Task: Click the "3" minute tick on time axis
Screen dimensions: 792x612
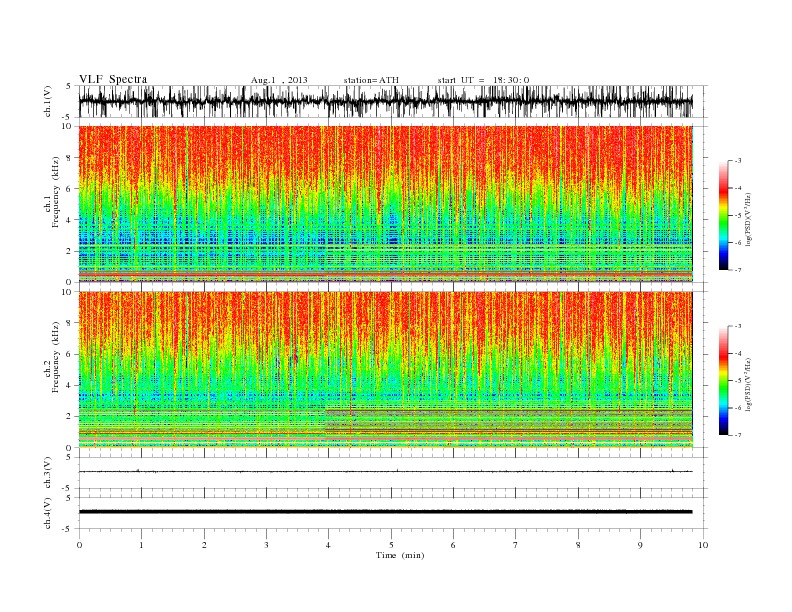Action: [266, 545]
